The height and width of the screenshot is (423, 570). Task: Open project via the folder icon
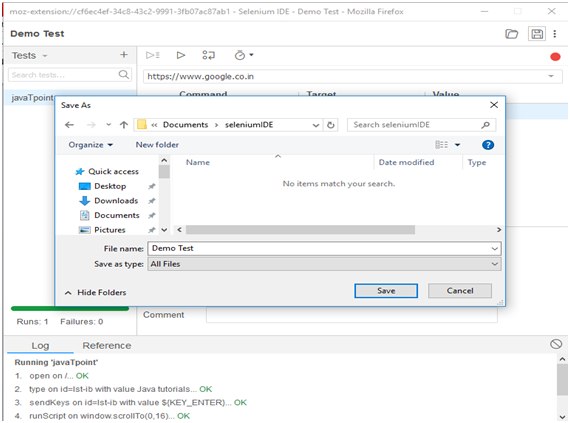[x=511, y=34]
